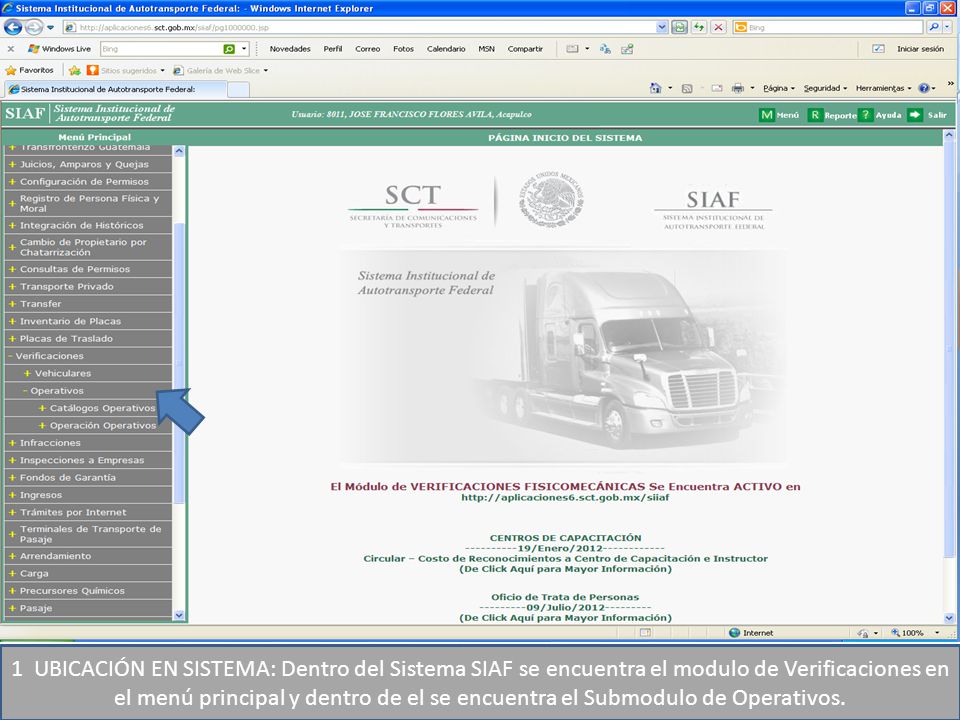Open Novedades in the Windows Live toolbar
Viewport: 960px width, 720px height.
click(290, 49)
